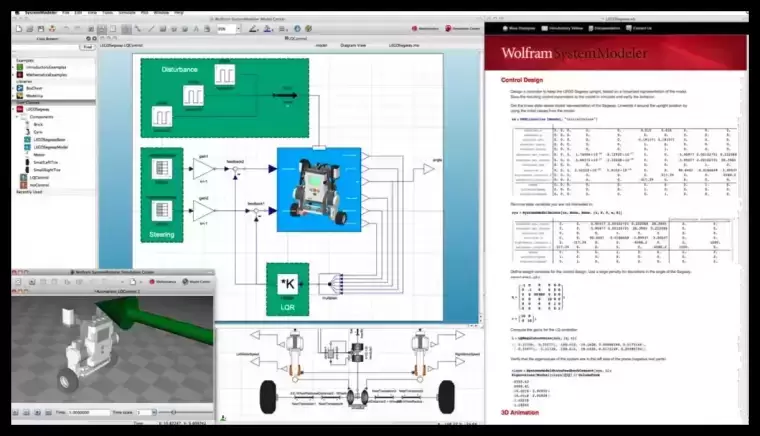Open the Edit menu
The image size is (760, 436).
click(79, 13)
